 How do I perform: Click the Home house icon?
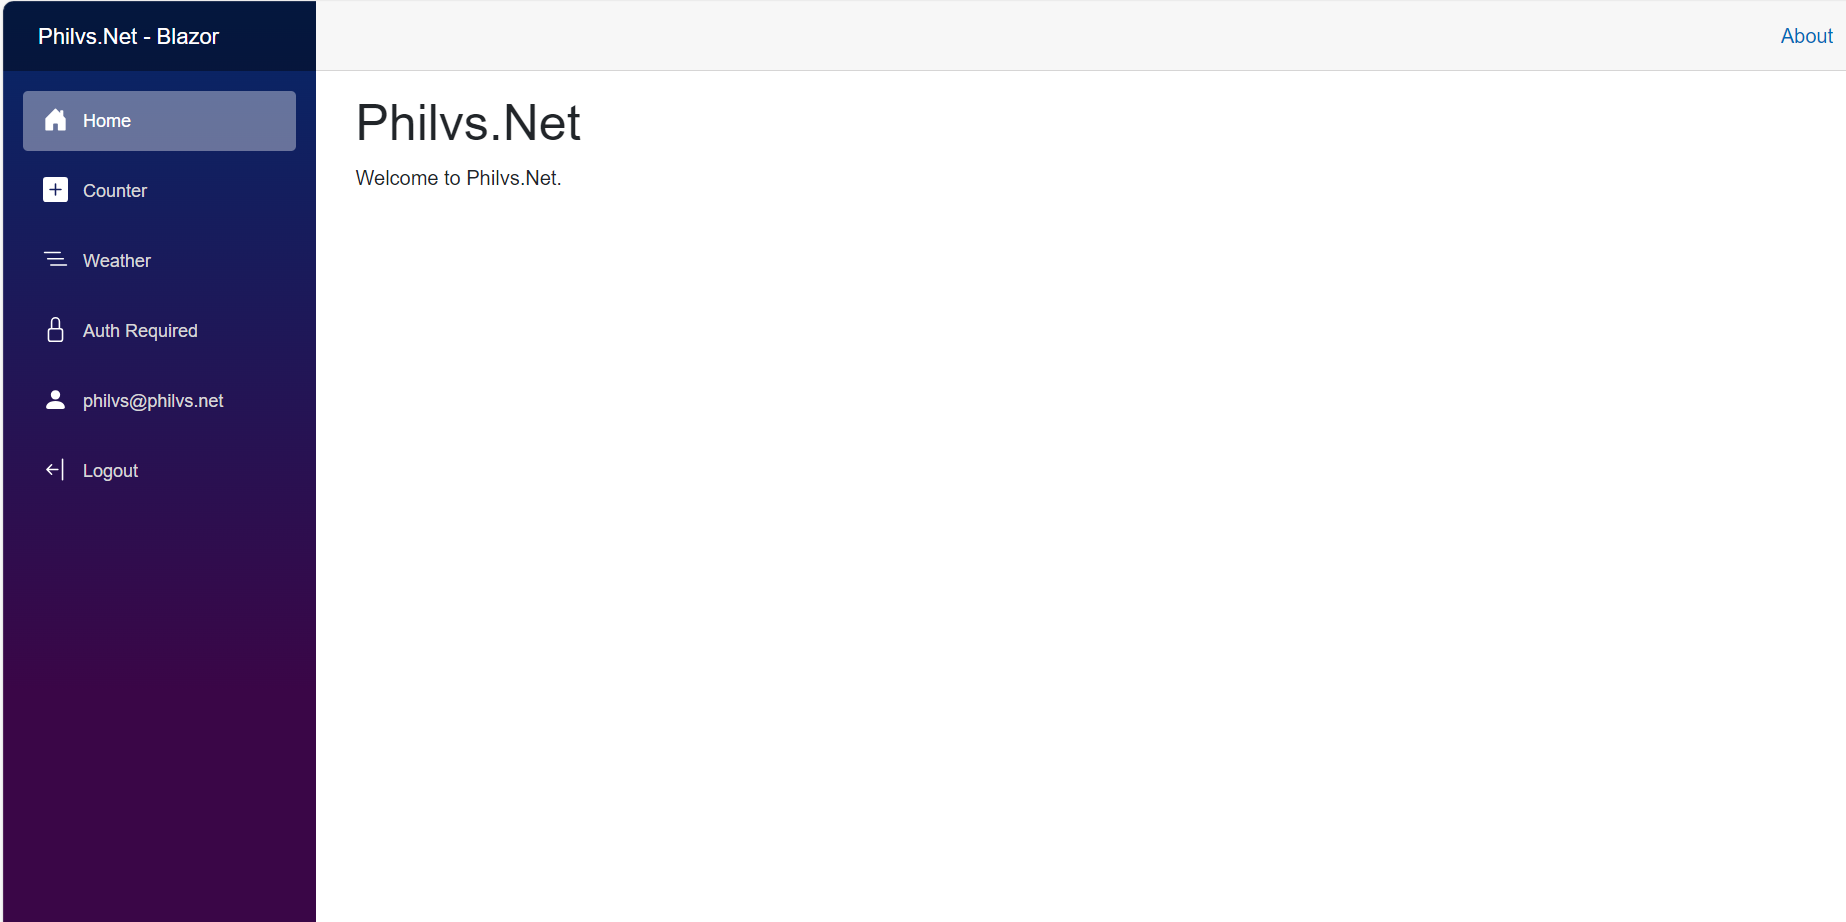pos(56,121)
